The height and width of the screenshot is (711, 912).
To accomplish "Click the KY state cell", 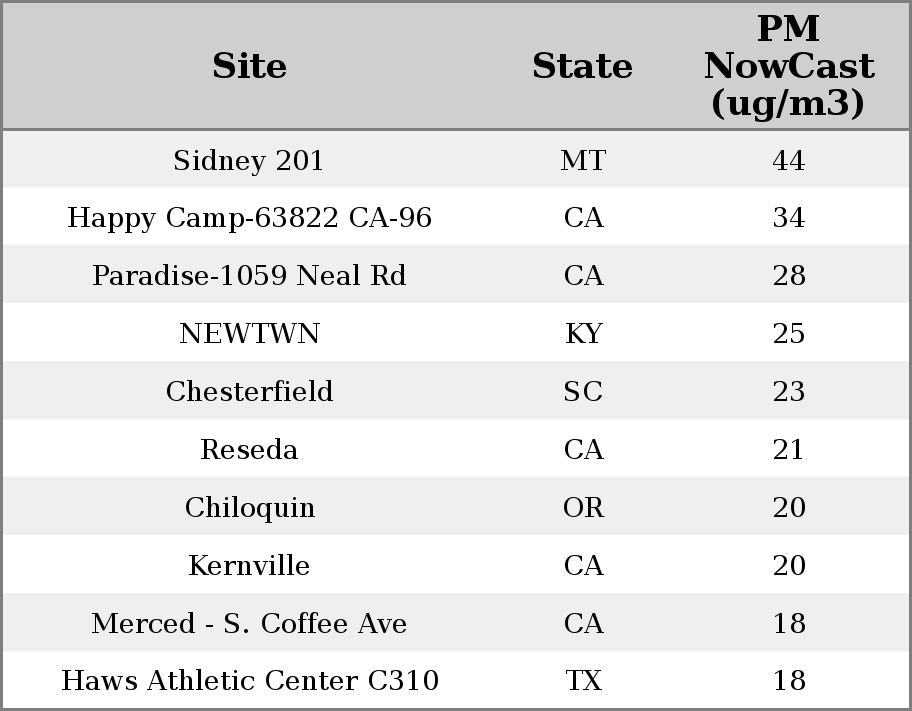I will tap(583, 334).
